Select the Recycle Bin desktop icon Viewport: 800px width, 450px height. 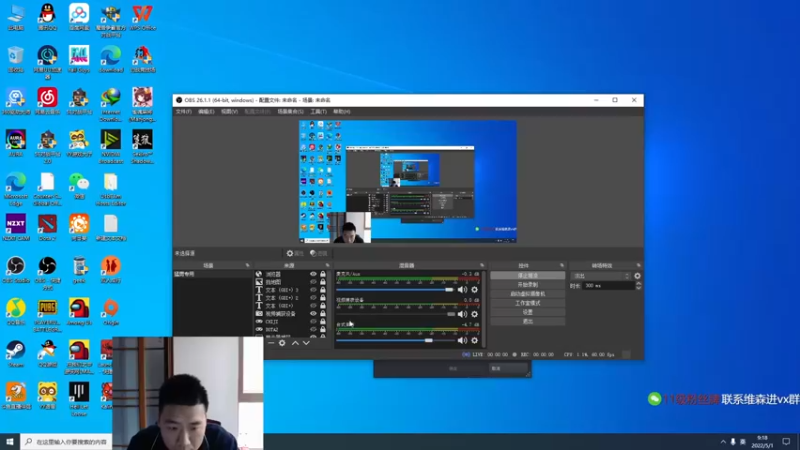pyautogui.click(x=16, y=59)
